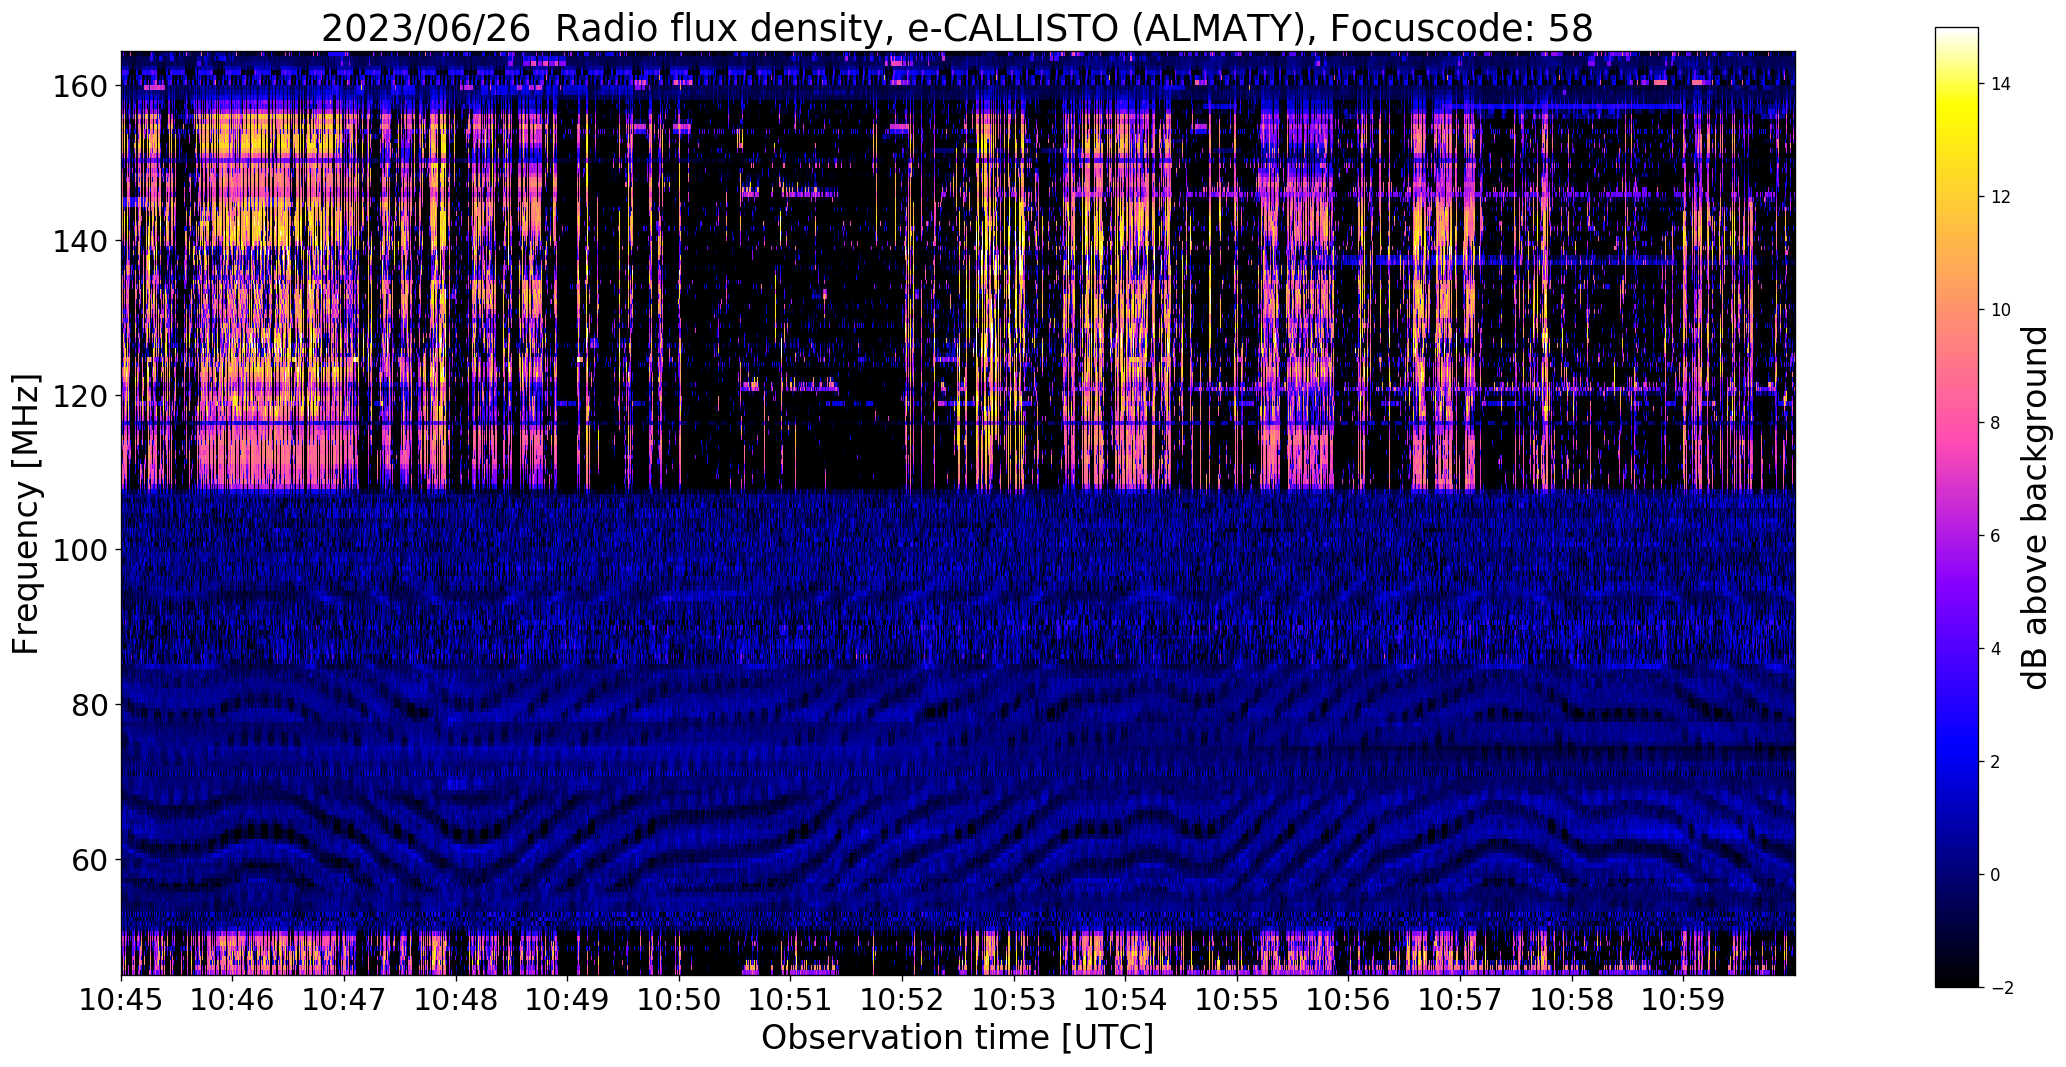Screen dimensions: 2066x1067
Task: Click the colorbar gradient strip
Action: click(1957, 507)
